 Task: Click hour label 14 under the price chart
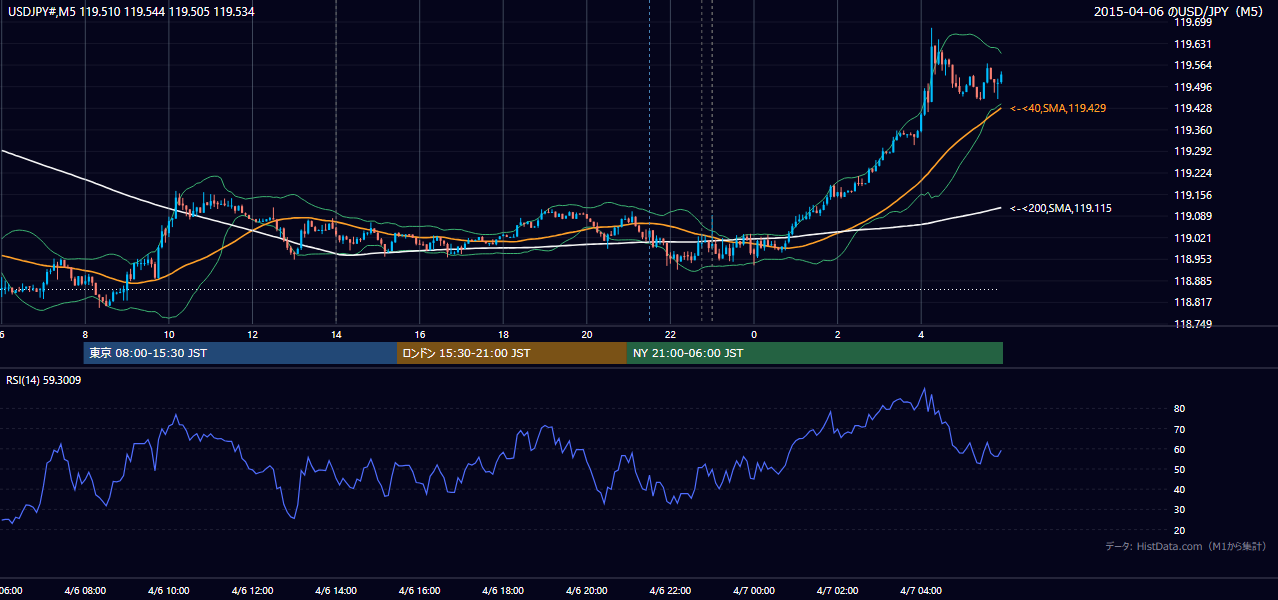tap(336, 335)
